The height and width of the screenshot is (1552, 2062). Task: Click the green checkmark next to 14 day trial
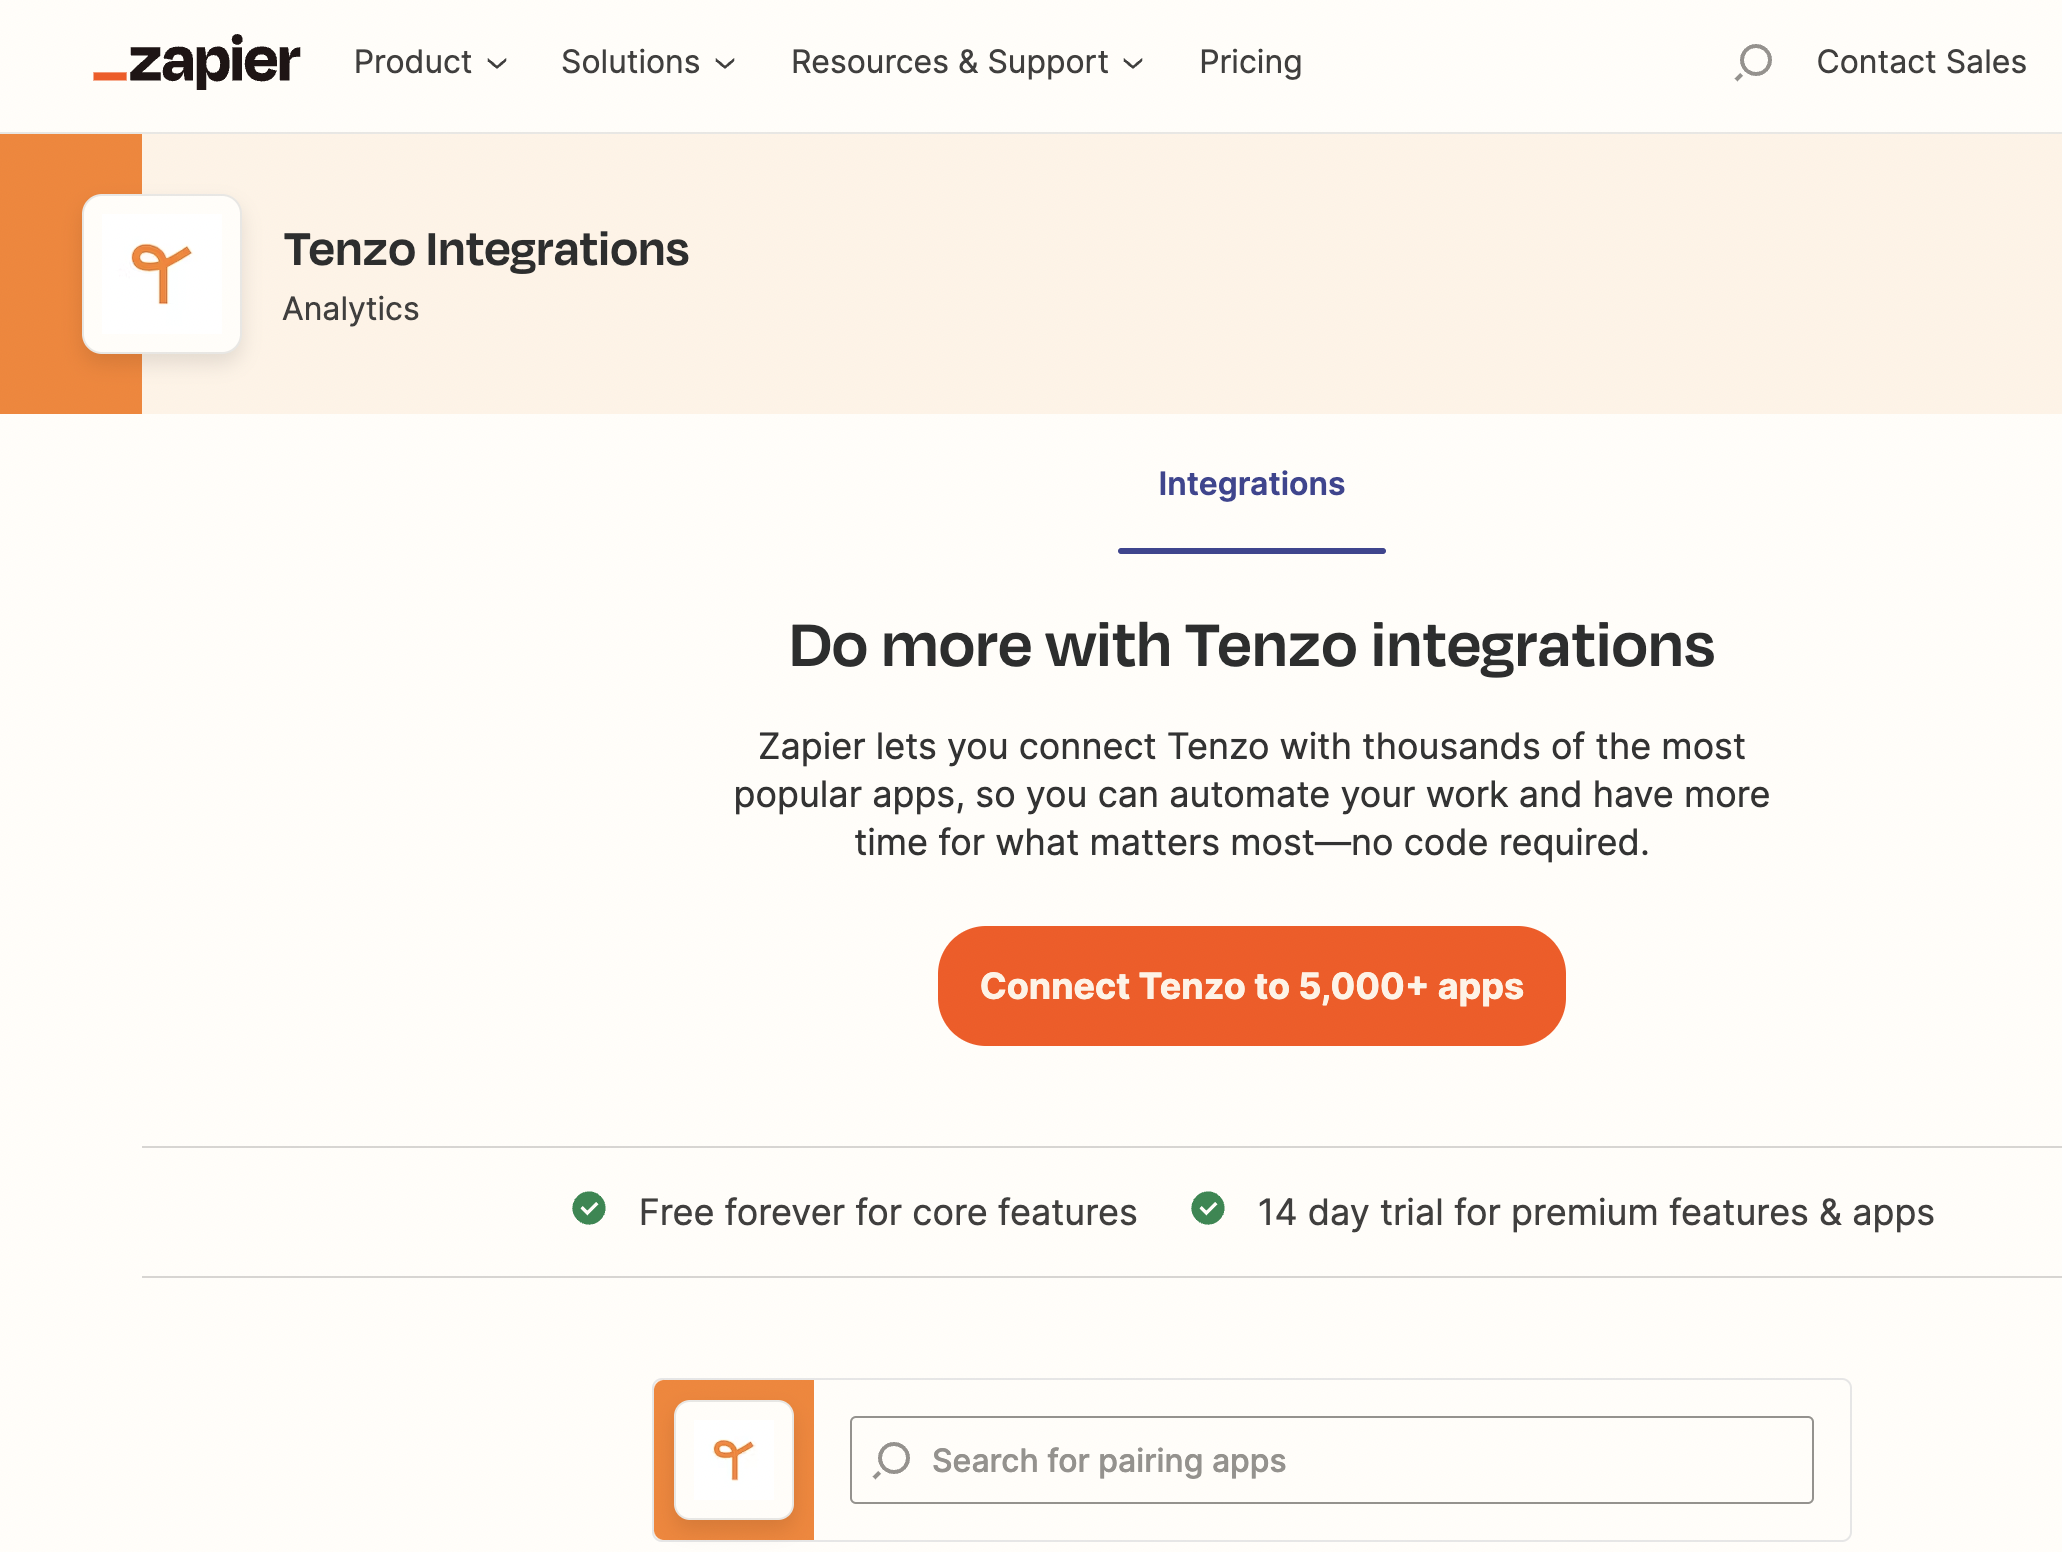[x=1208, y=1209]
